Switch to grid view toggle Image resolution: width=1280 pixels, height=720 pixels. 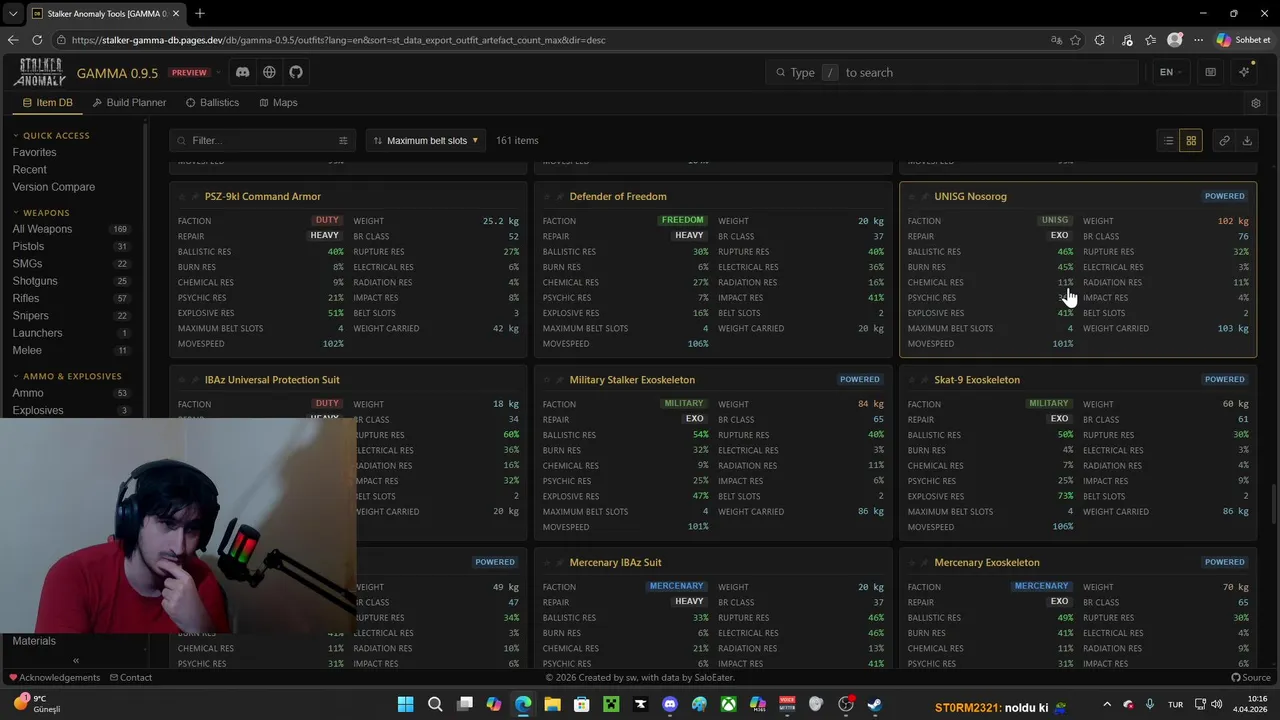1191,141
